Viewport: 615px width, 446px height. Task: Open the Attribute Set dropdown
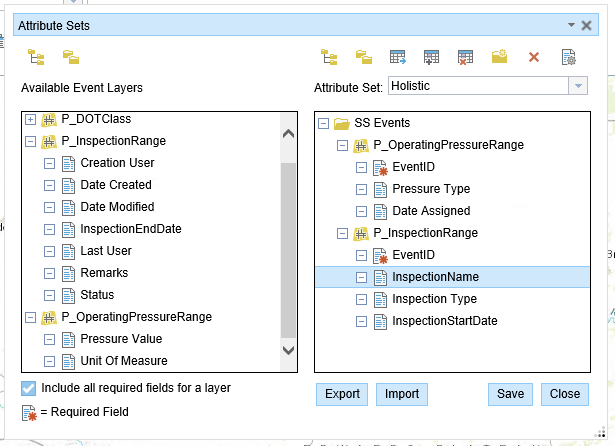point(577,86)
